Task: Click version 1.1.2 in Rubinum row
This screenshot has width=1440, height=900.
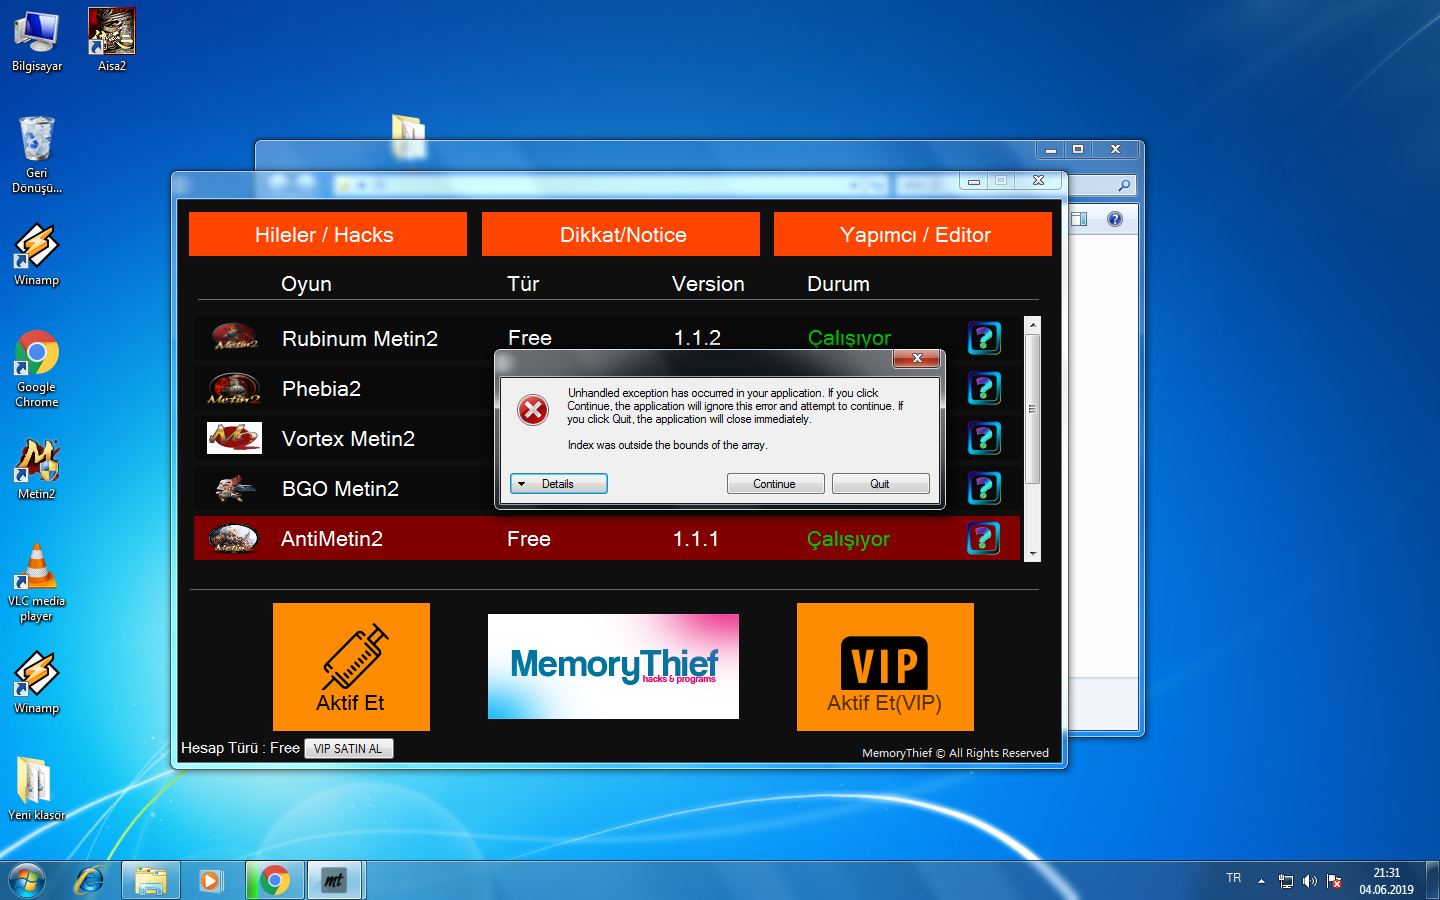Action: pyautogui.click(x=697, y=338)
